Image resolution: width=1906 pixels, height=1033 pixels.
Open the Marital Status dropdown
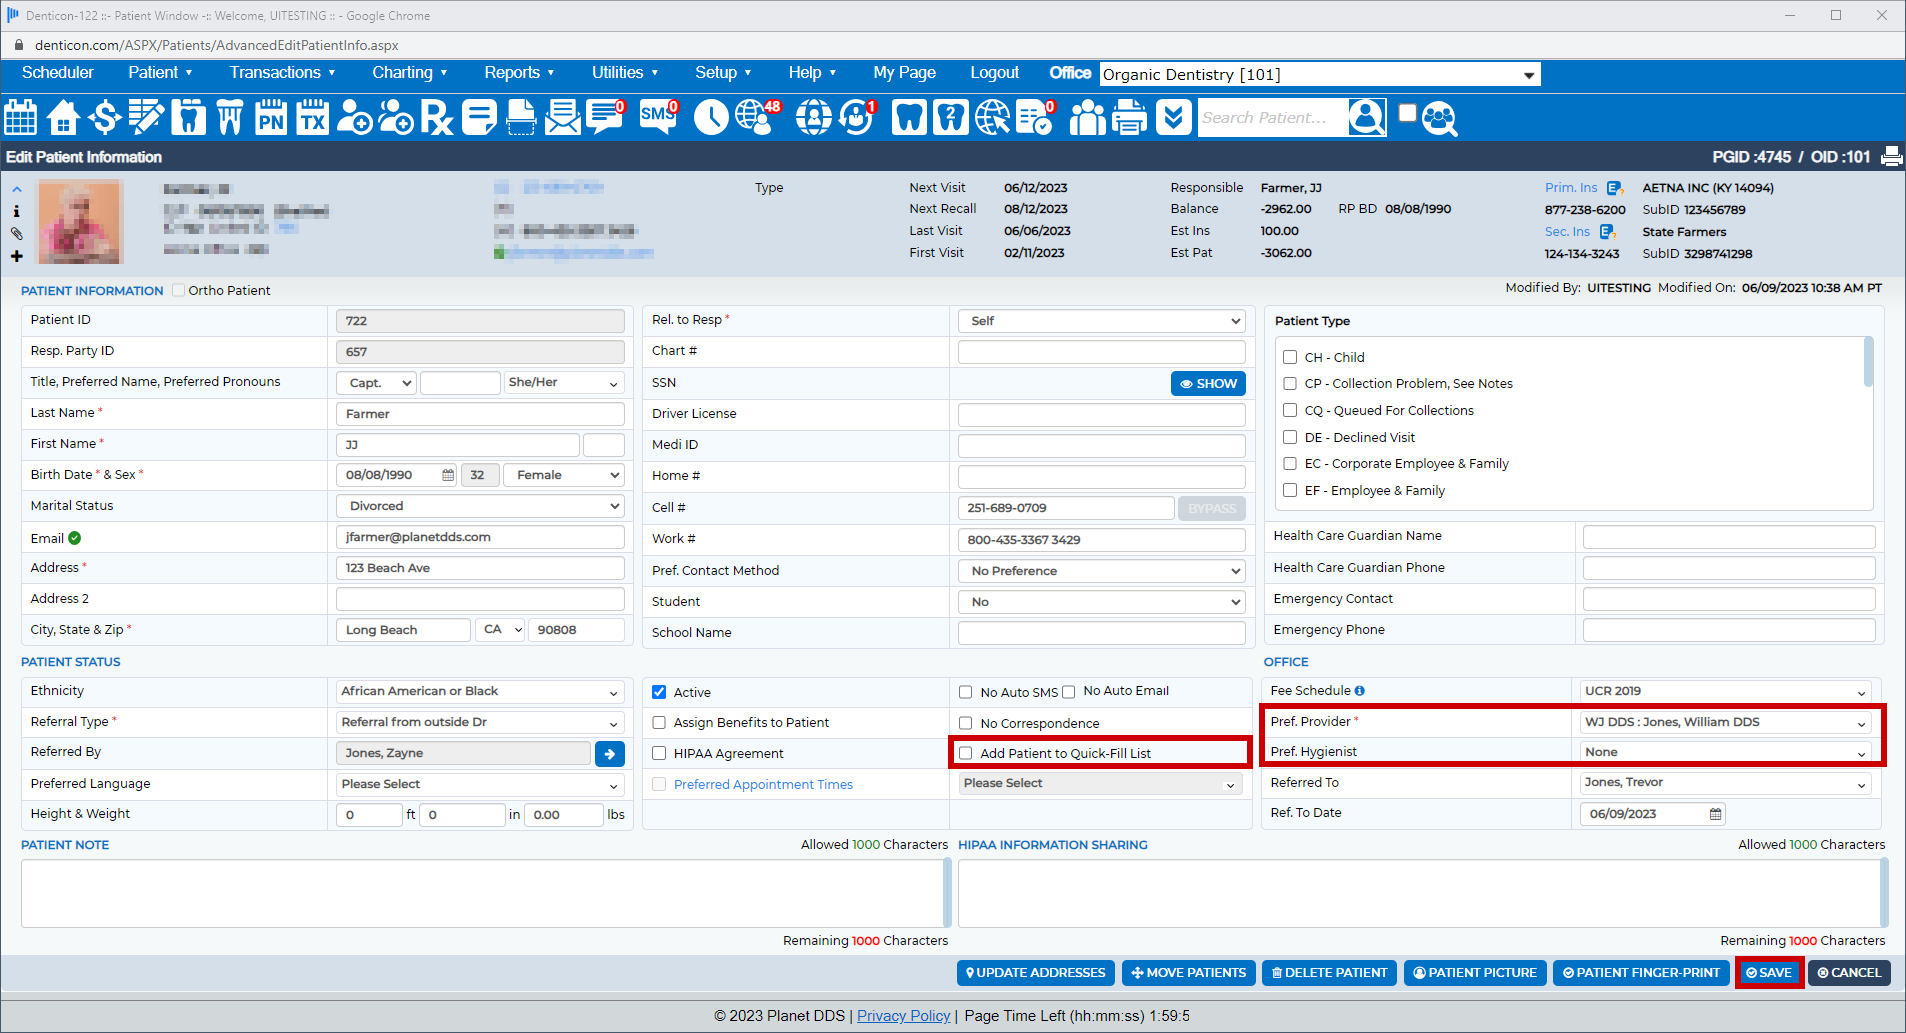coord(481,506)
